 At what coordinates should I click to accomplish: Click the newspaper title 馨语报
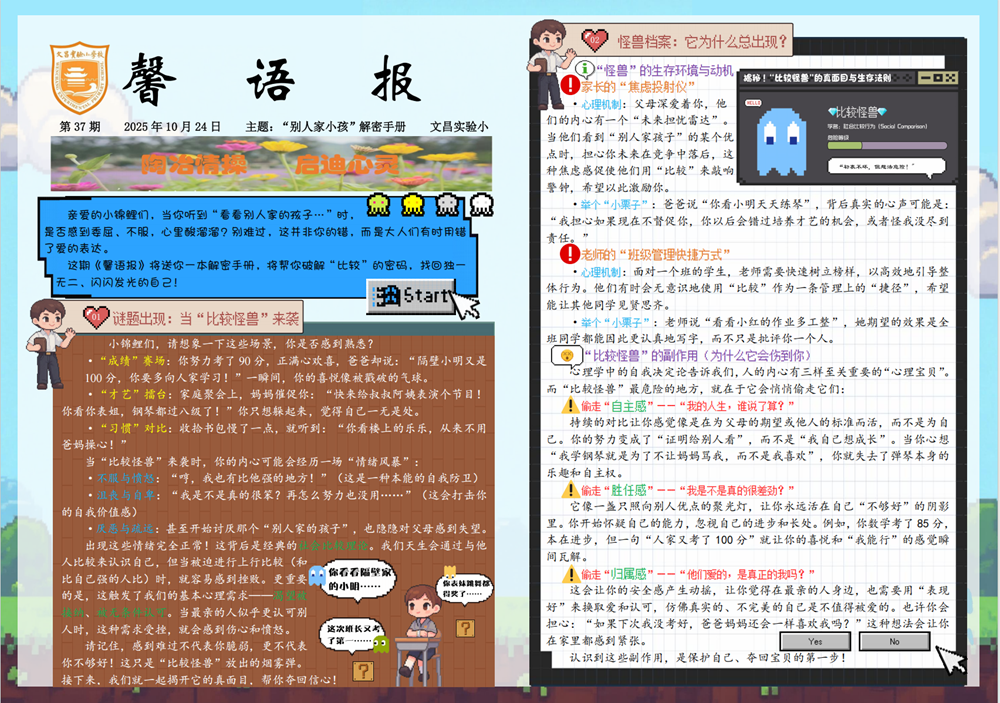point(272,80)
